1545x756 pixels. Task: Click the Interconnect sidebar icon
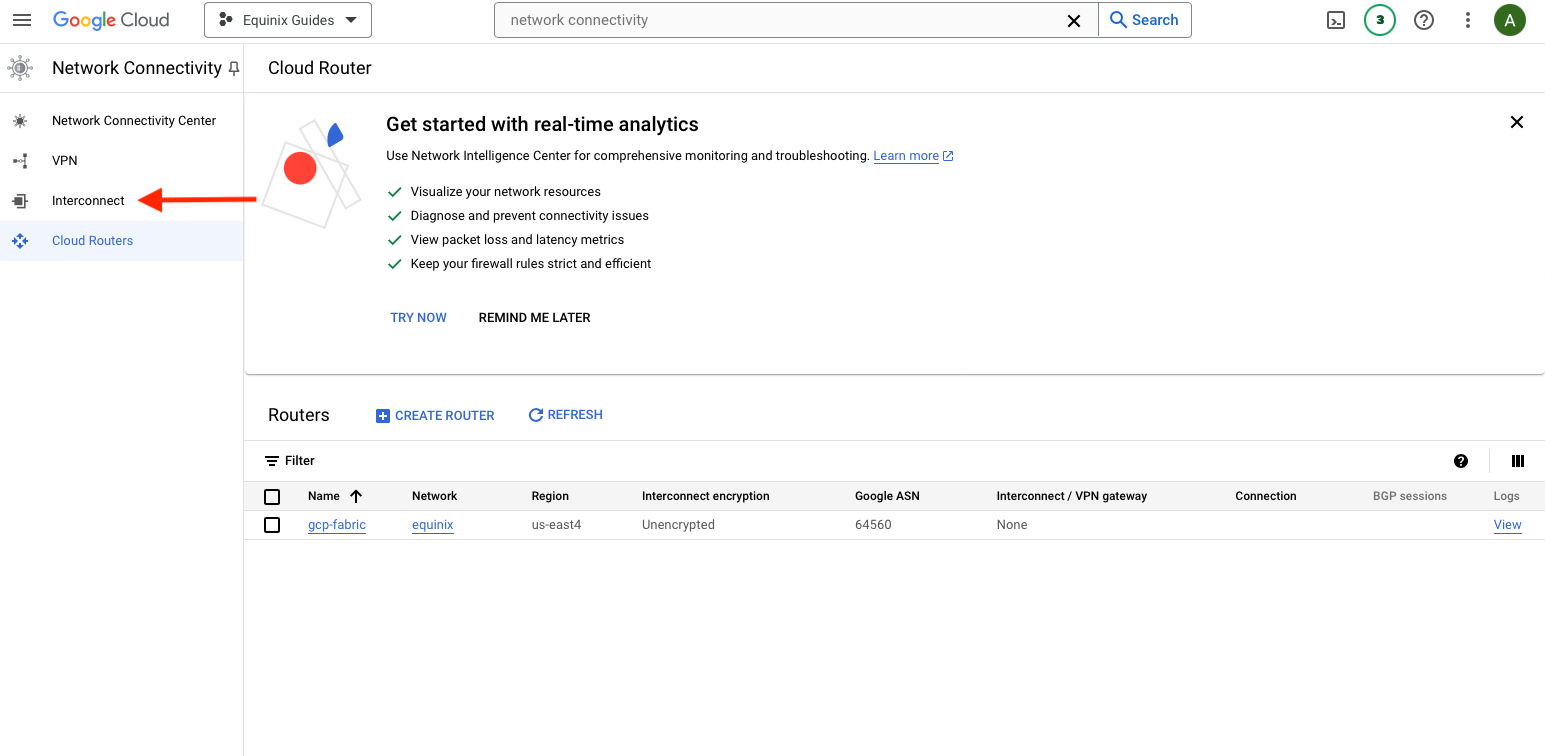pos(20,200)
